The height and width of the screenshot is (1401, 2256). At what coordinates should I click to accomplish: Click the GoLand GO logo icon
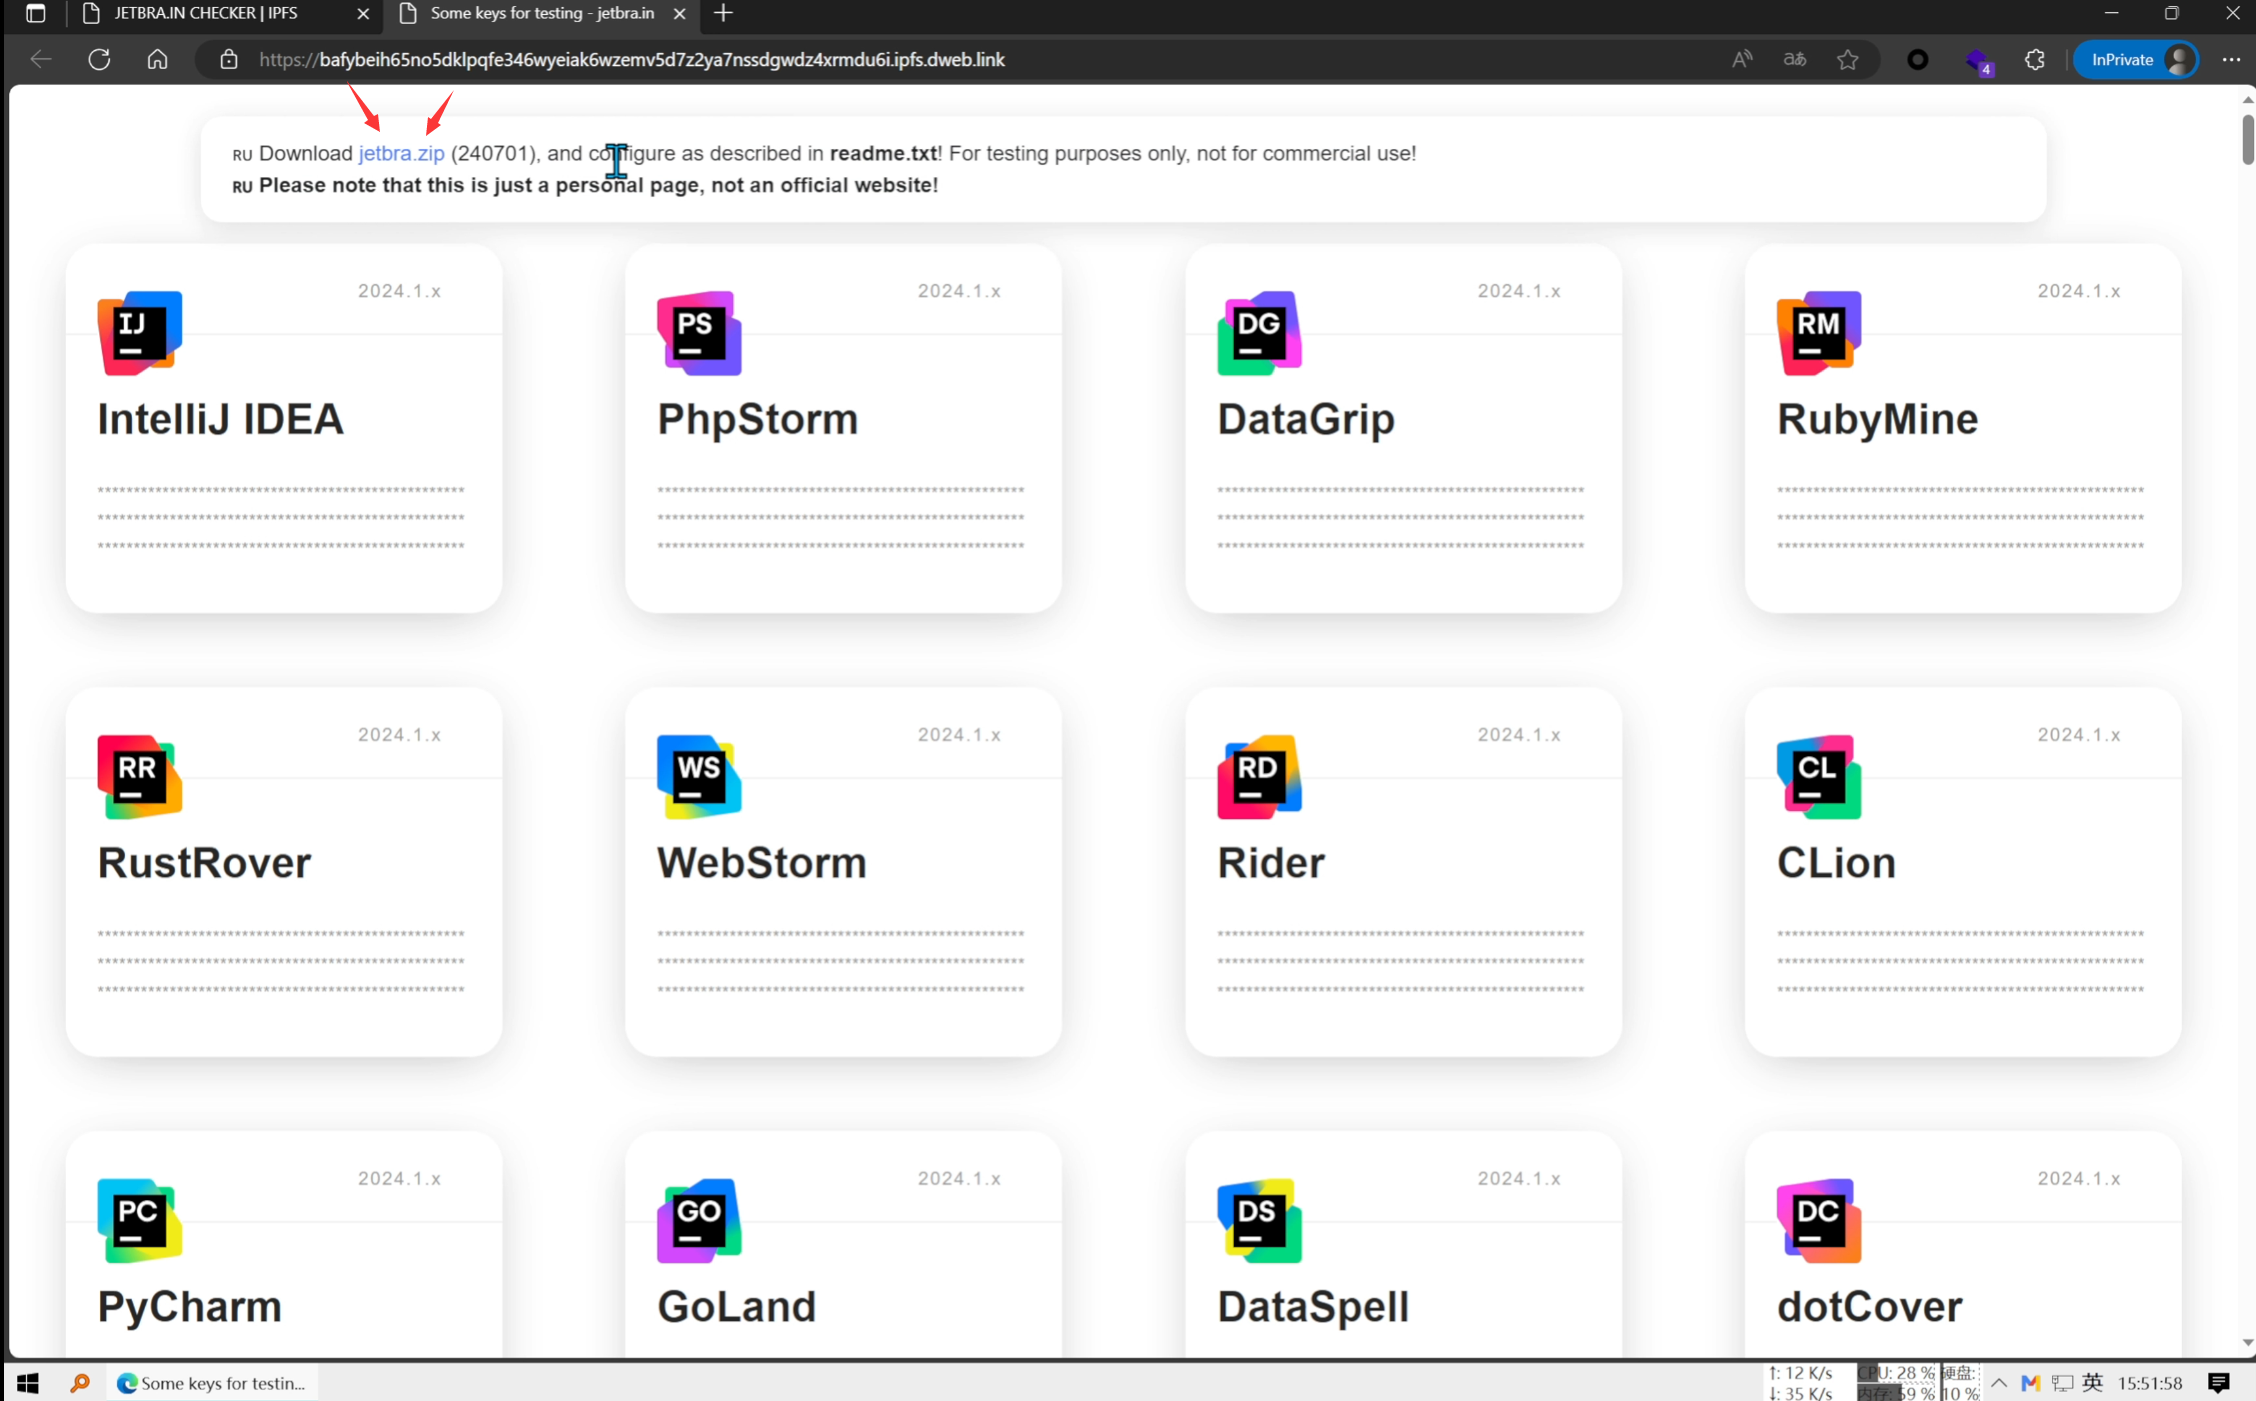[x=699, y=1221]
